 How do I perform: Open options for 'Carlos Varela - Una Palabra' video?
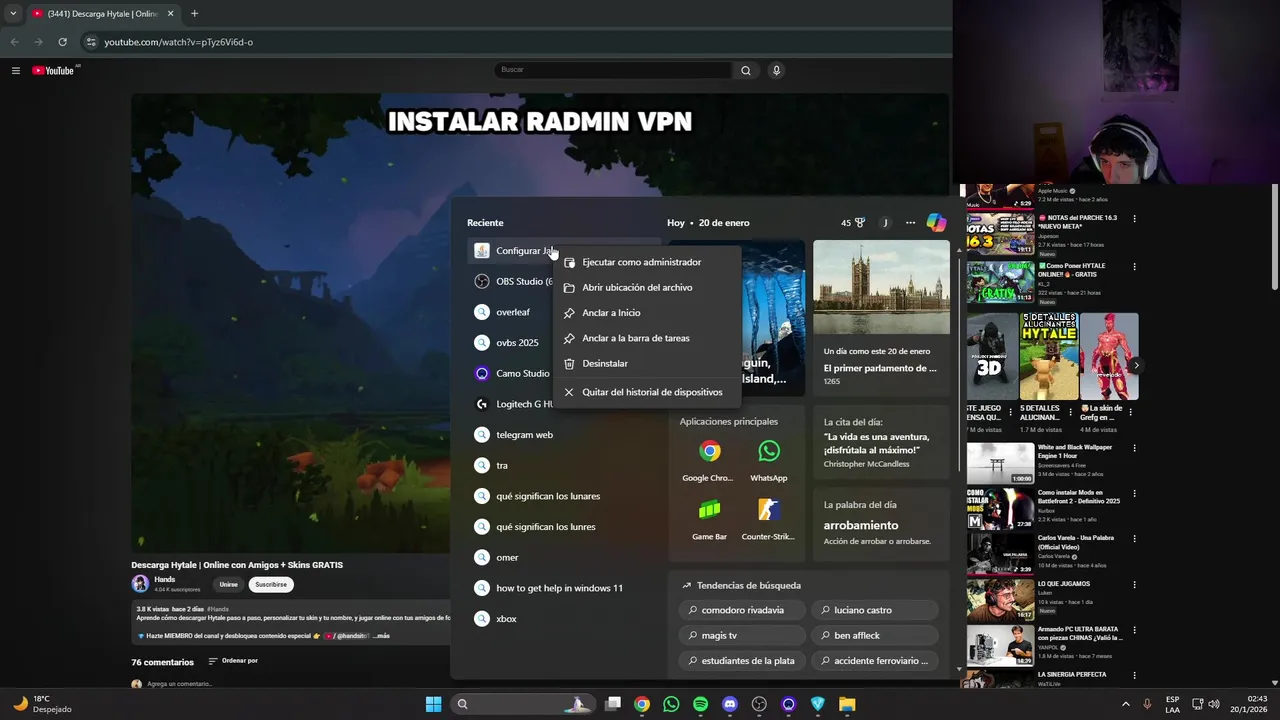click(x=1134, y=539)
